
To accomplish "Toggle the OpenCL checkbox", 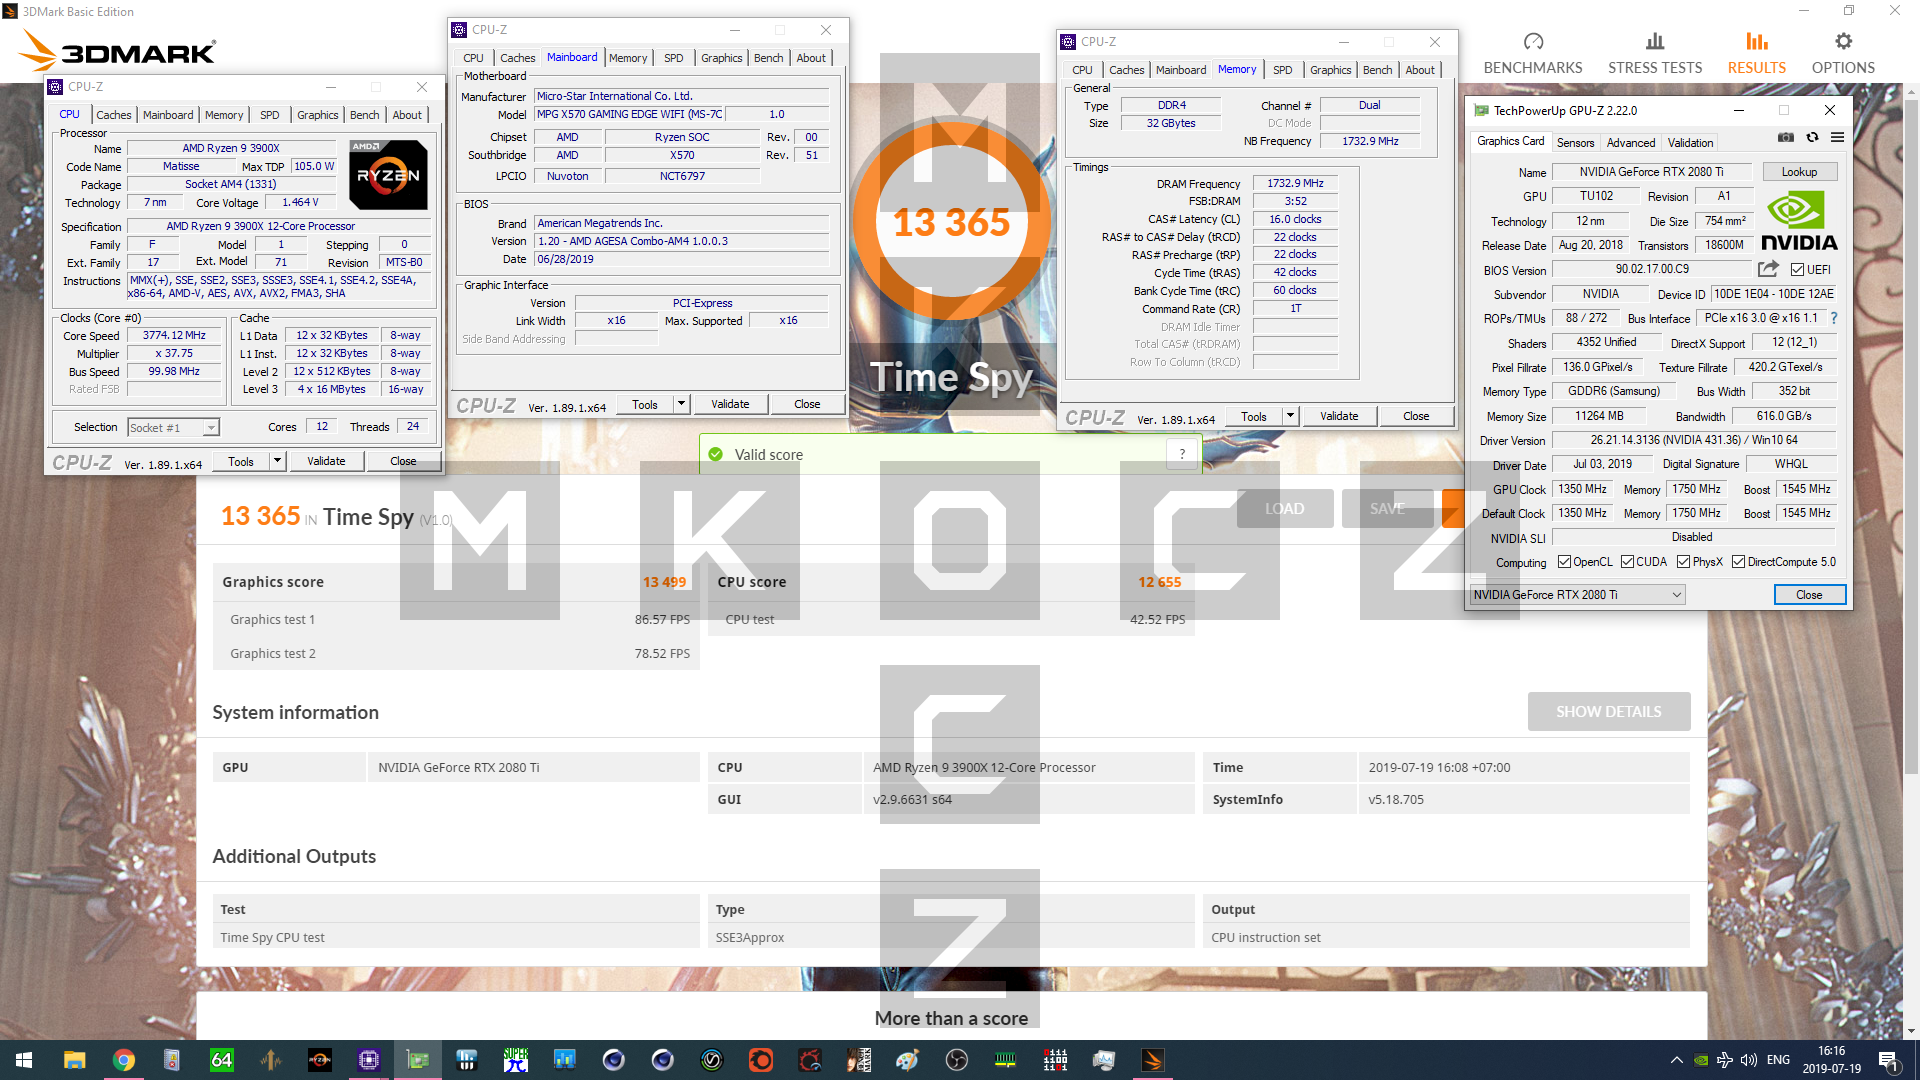I will click(1564, 562).
